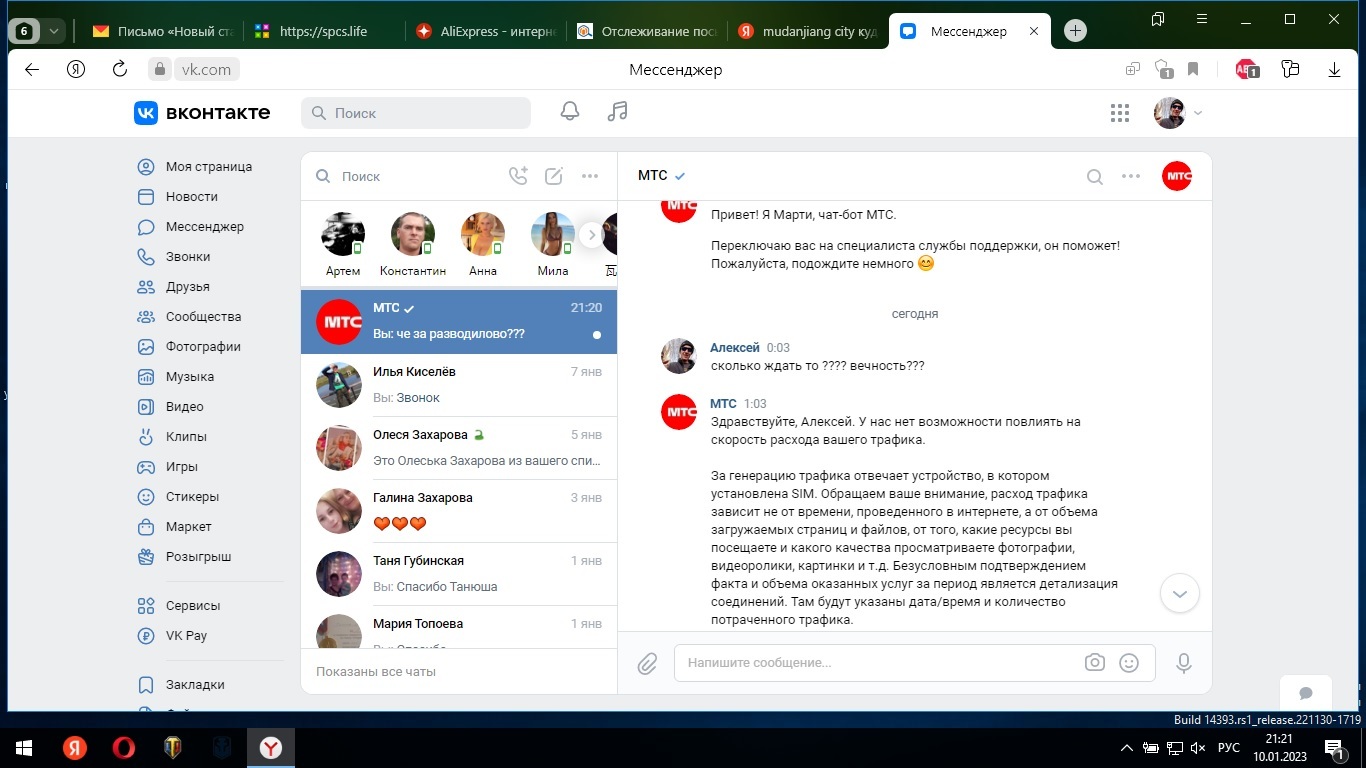
Task: Open Windows Start menu
Action: [23, 748]
